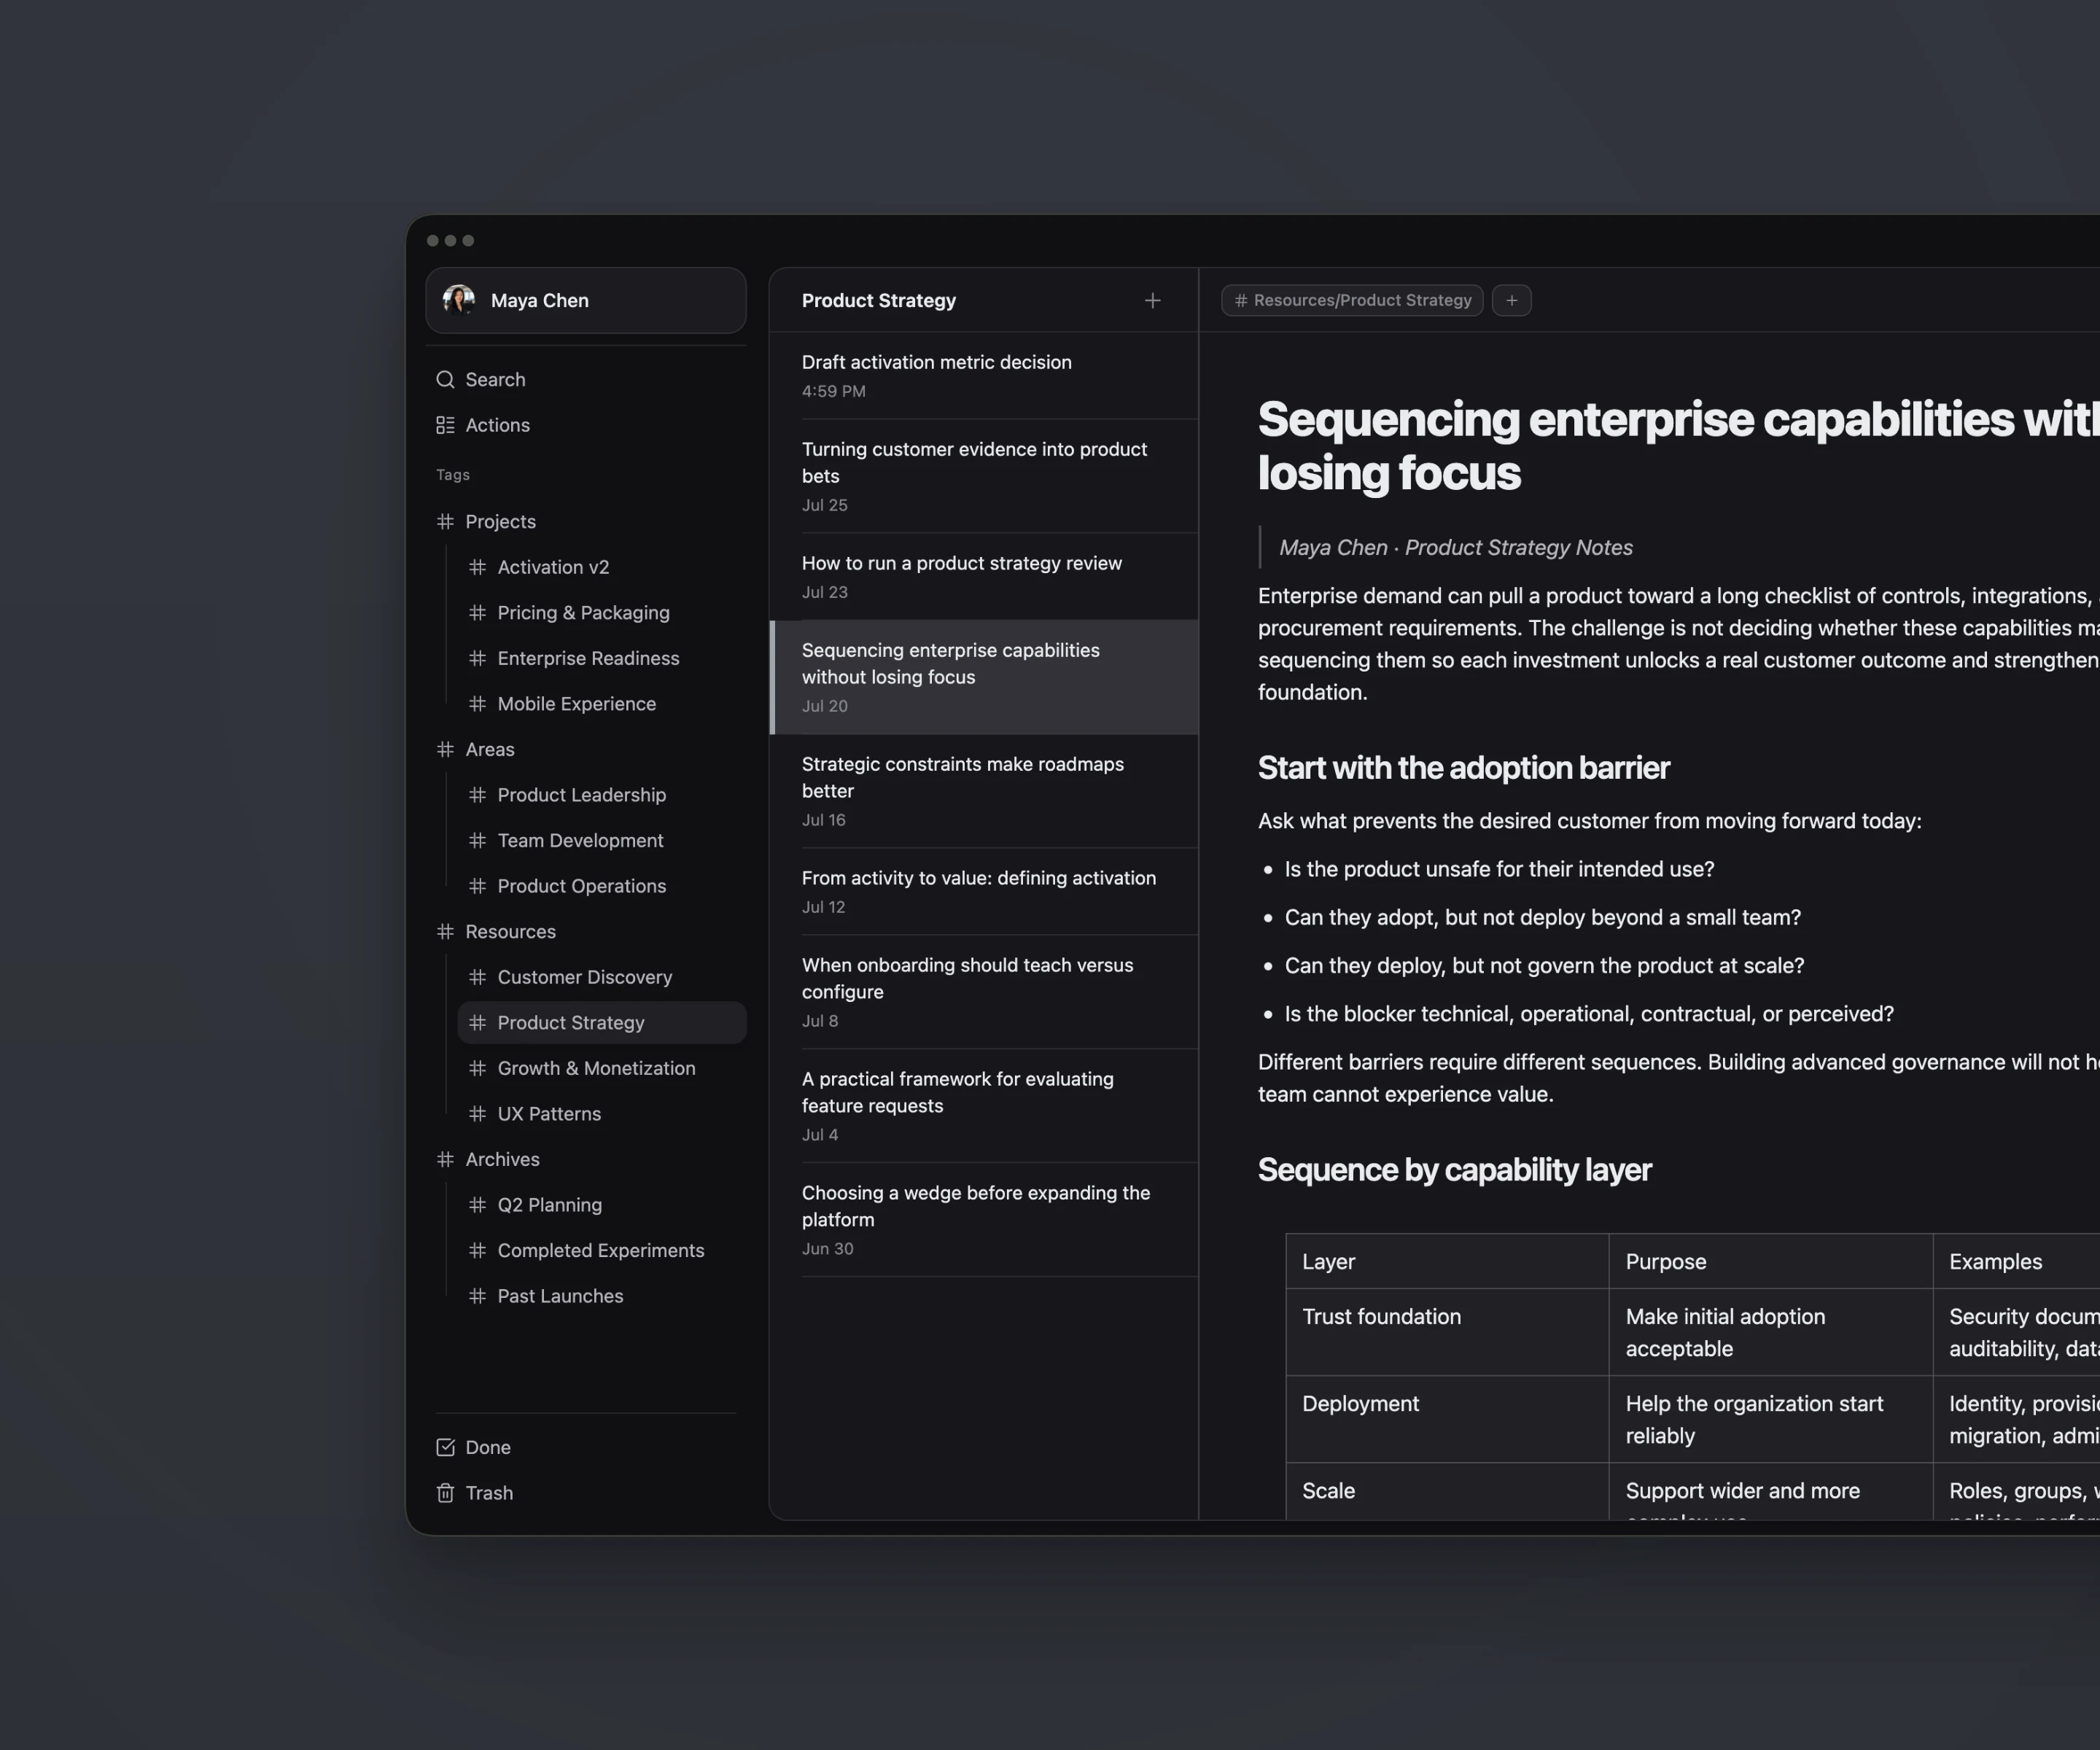Image resolution: width=2100 pixels, height=1750 pixels.
Task: Open the Maya Chen account button
Action: click(x=586, y=300)
